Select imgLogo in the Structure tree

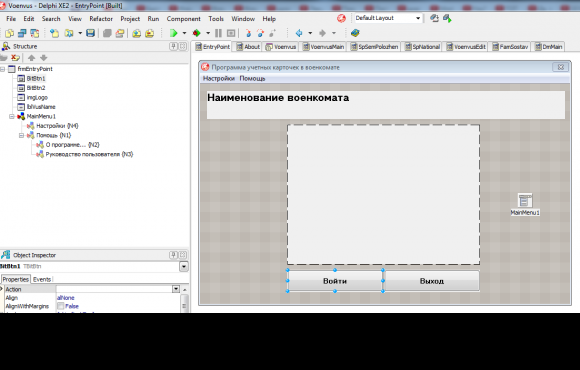tap(37, 98)
